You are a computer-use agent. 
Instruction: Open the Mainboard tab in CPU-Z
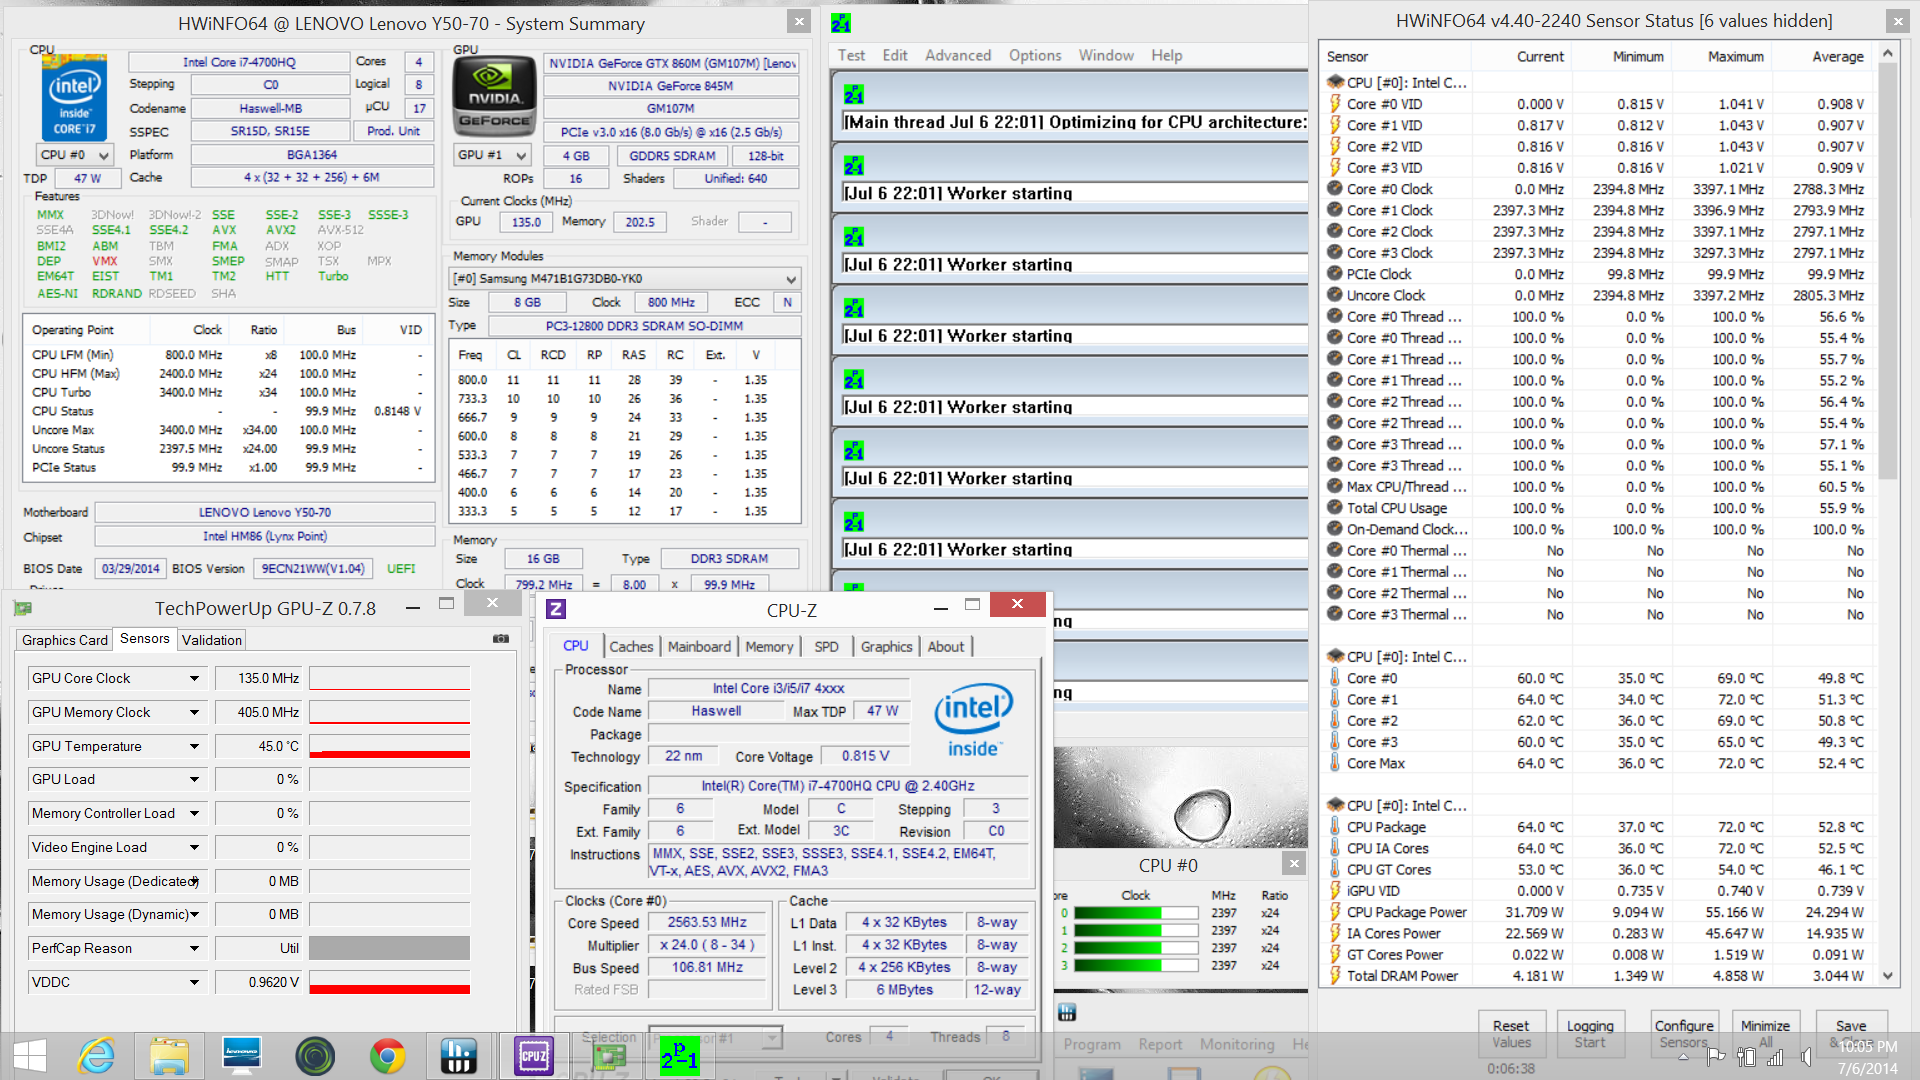(x=699, y=647)
